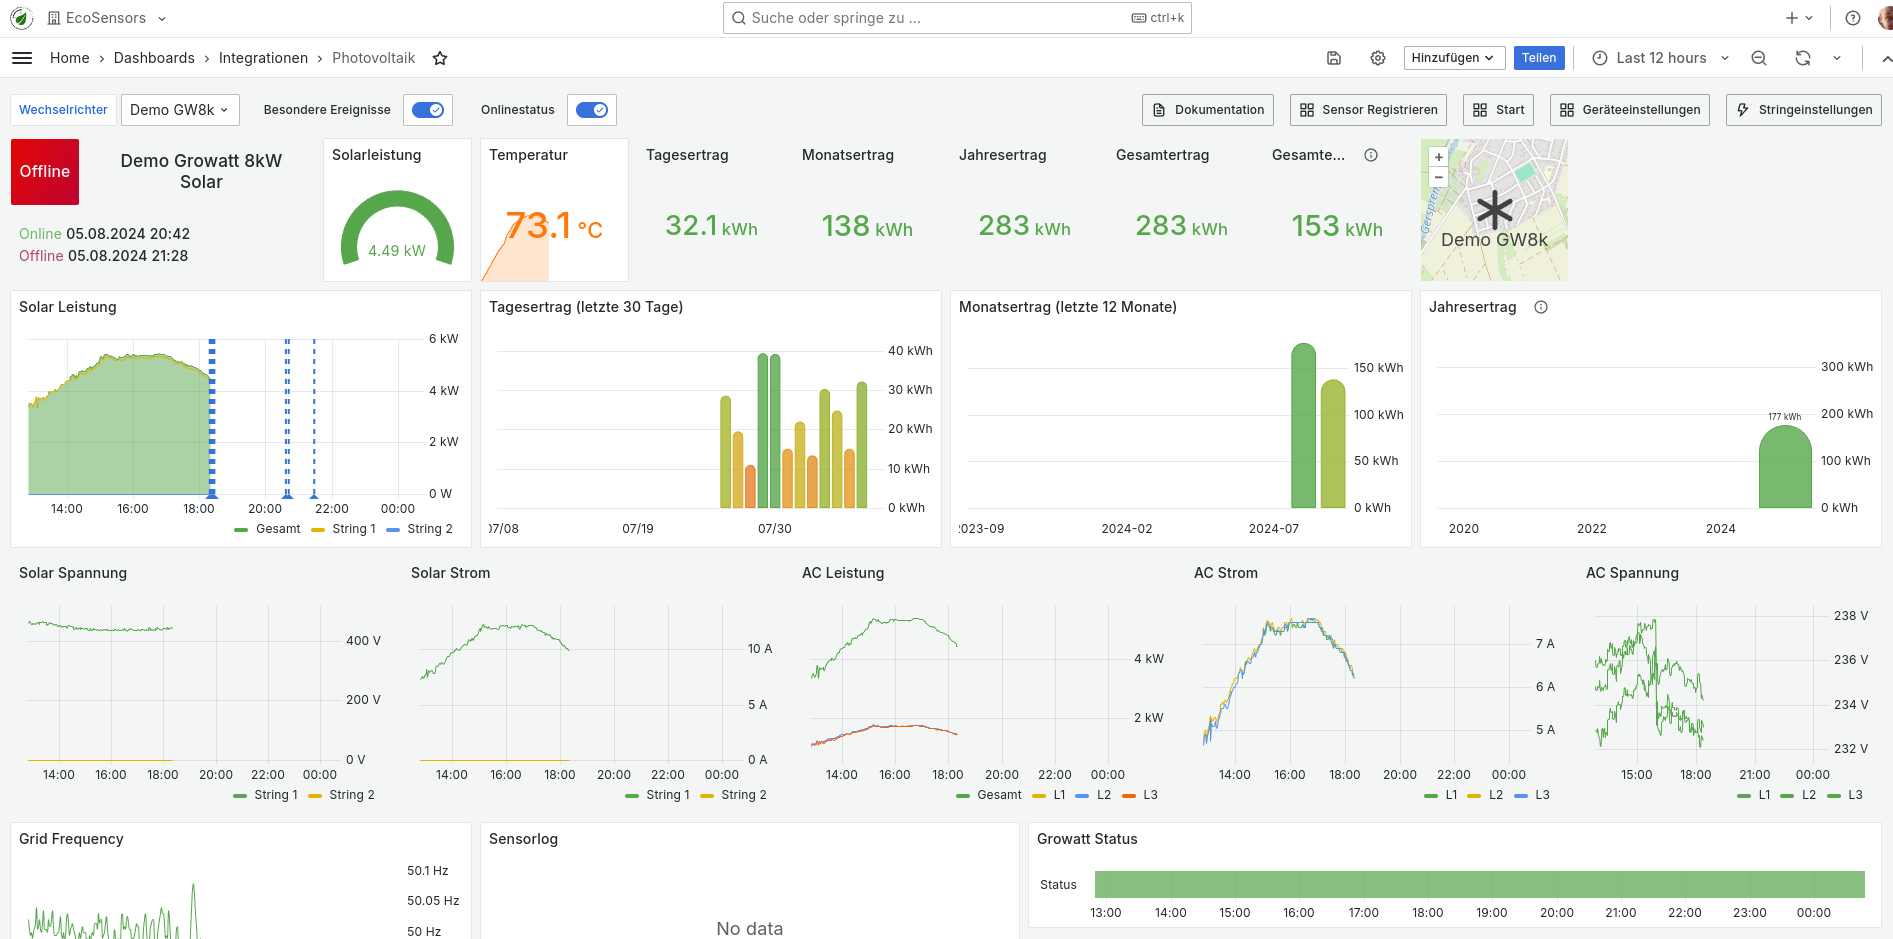Zoom in on the map

1439,157
